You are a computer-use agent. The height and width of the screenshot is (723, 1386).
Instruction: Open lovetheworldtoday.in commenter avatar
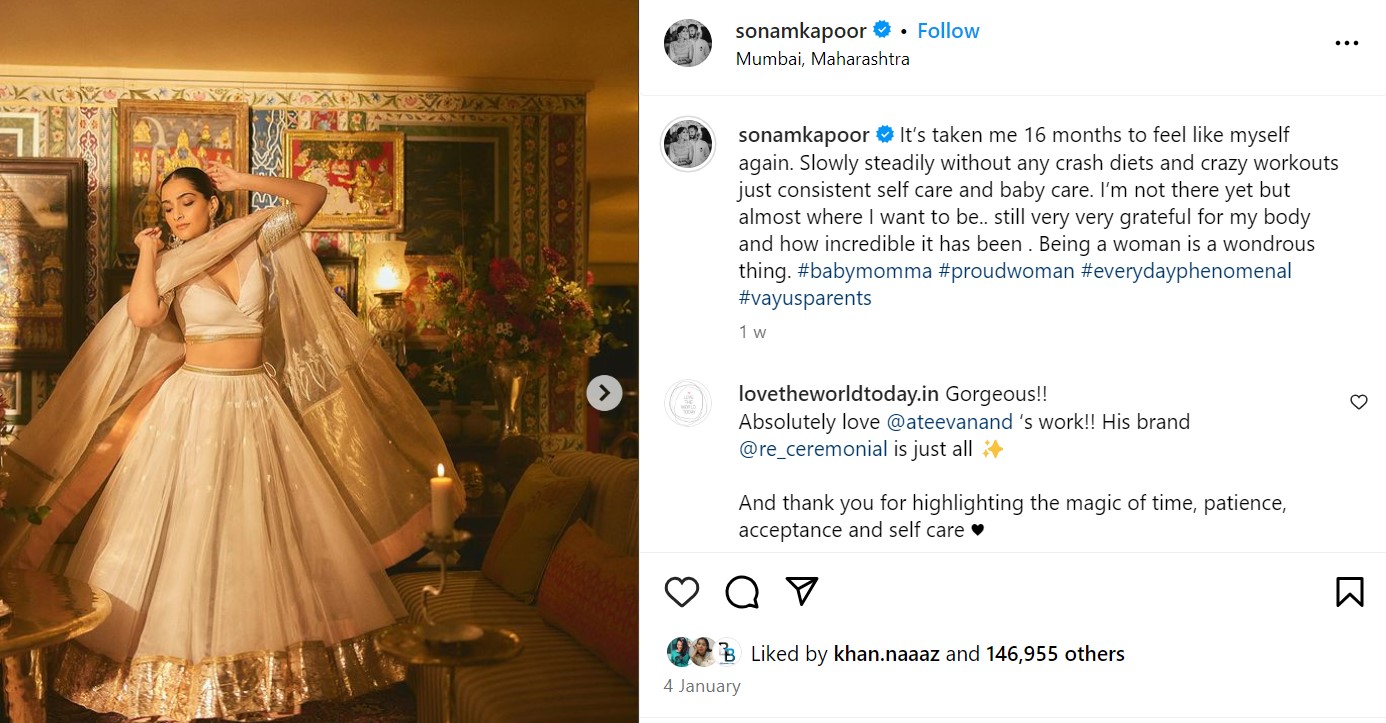coord(688,404)
